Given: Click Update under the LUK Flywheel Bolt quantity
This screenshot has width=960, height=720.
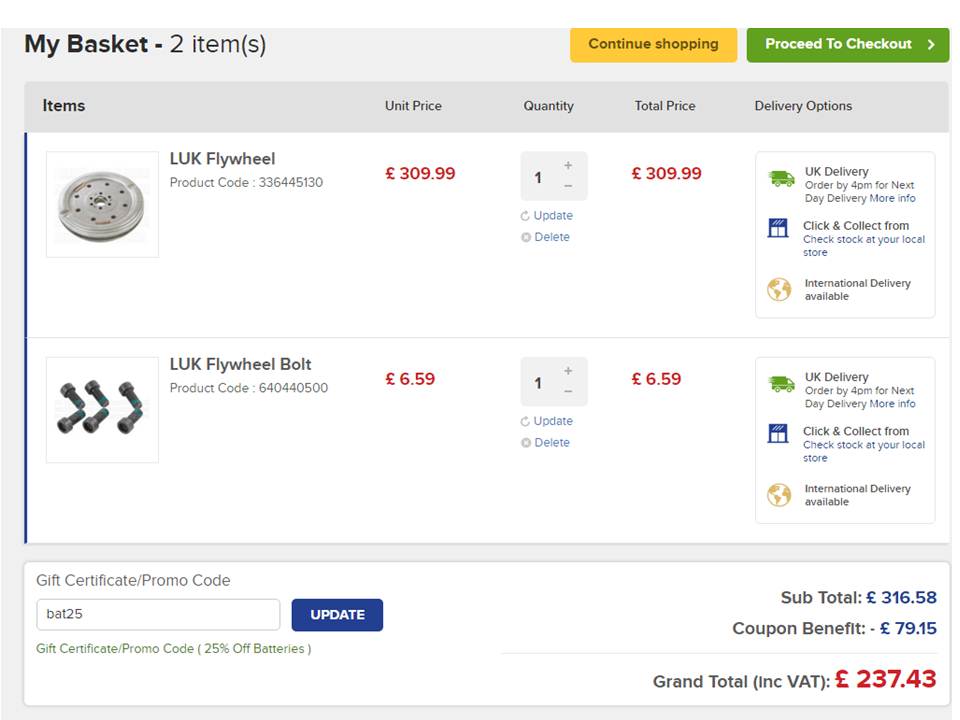Looking at the screenshot, I should pos(553,421).
